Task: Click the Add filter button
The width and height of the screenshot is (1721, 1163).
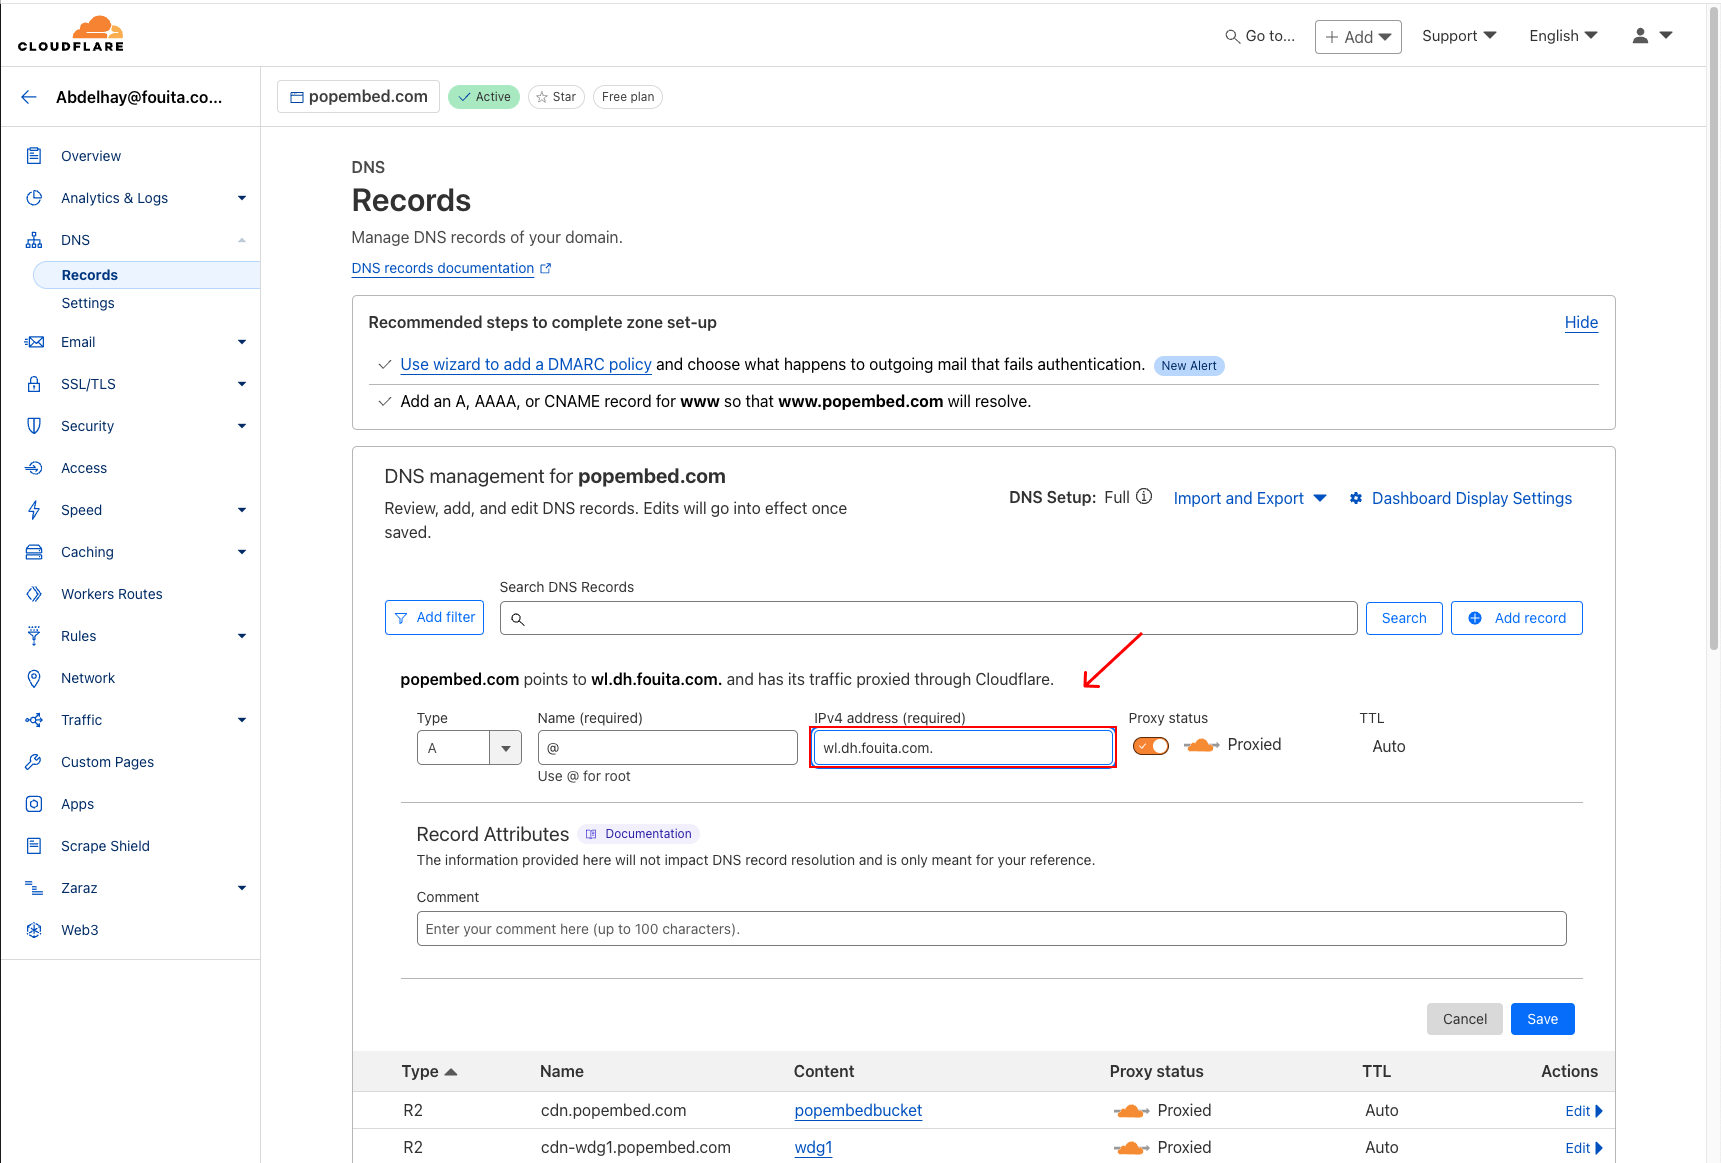Action: tap(434, 618)
